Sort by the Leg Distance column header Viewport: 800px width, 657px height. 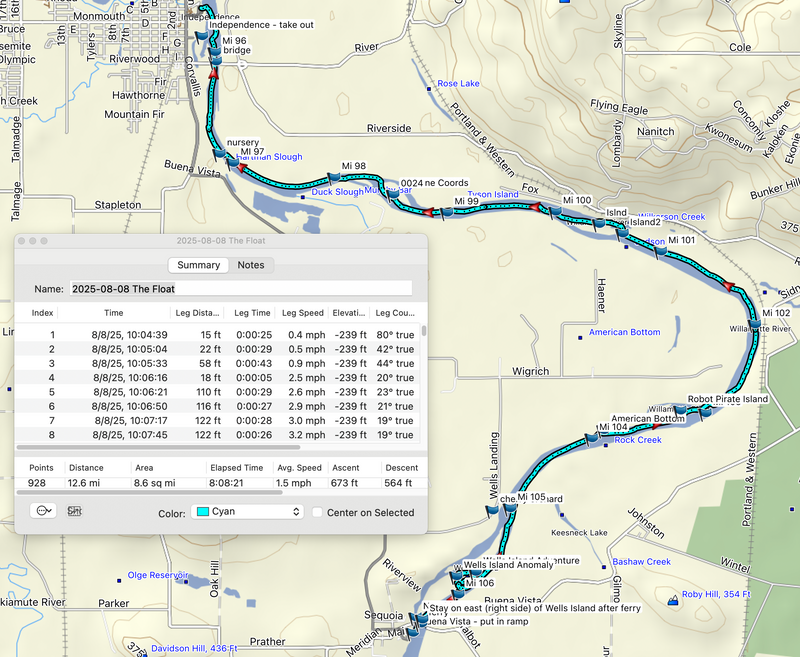tap(197, 313)
